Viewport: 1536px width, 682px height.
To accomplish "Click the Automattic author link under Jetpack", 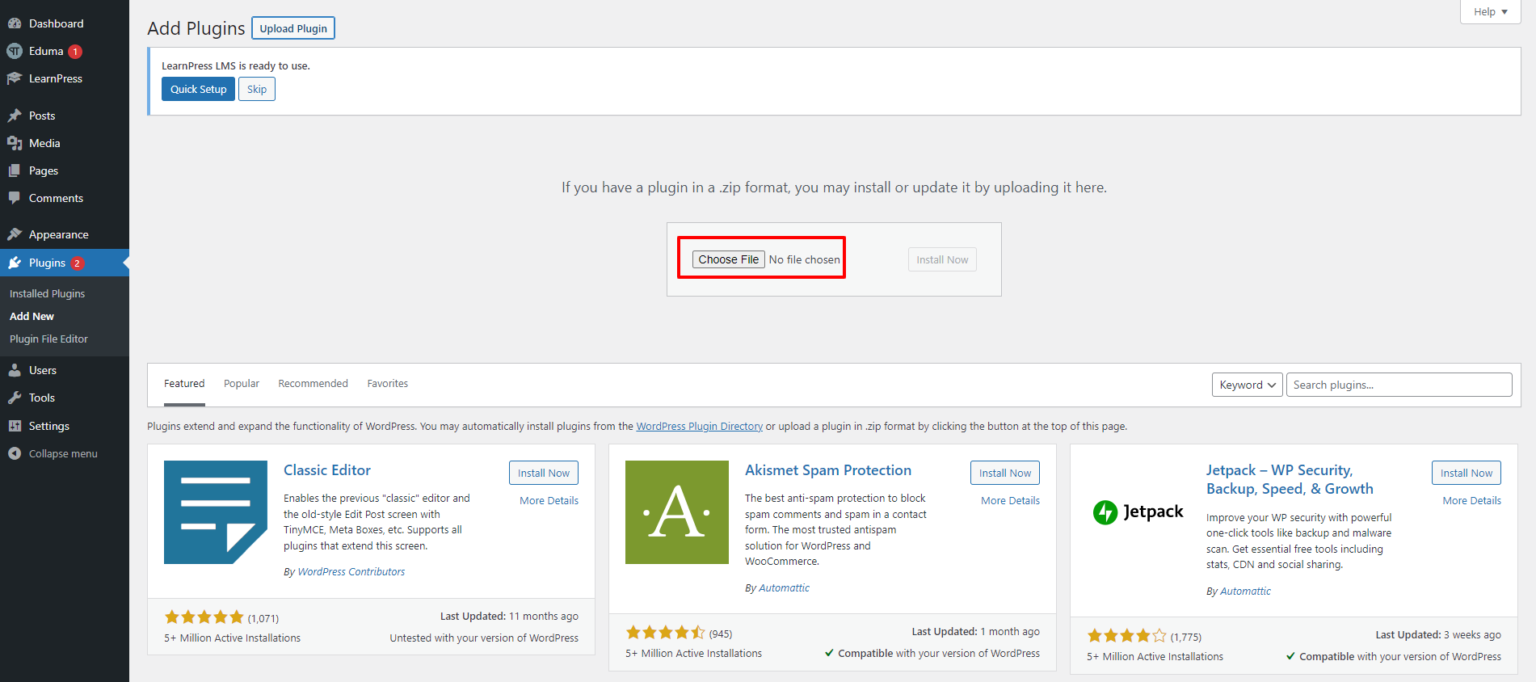I will point(1245,591).
